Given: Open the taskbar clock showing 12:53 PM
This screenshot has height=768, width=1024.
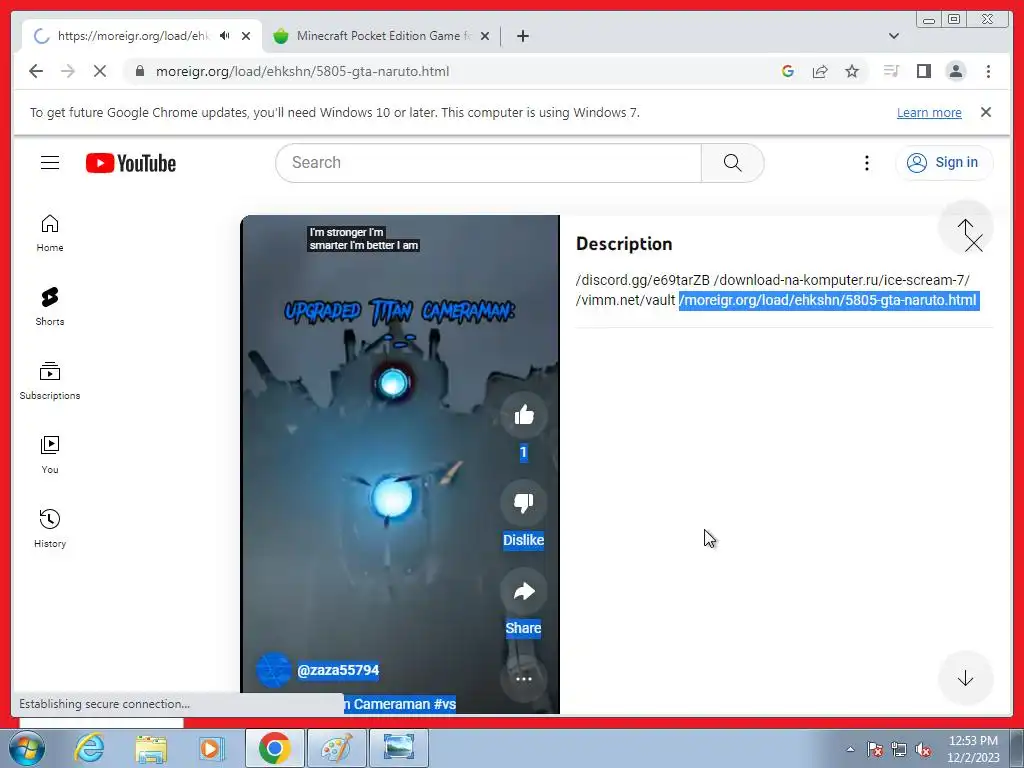Looking at the screenshot, I should (x=973, y=749).
